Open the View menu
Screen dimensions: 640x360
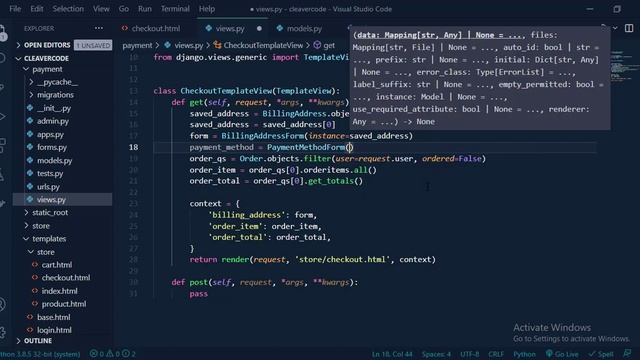pos(101,9)
